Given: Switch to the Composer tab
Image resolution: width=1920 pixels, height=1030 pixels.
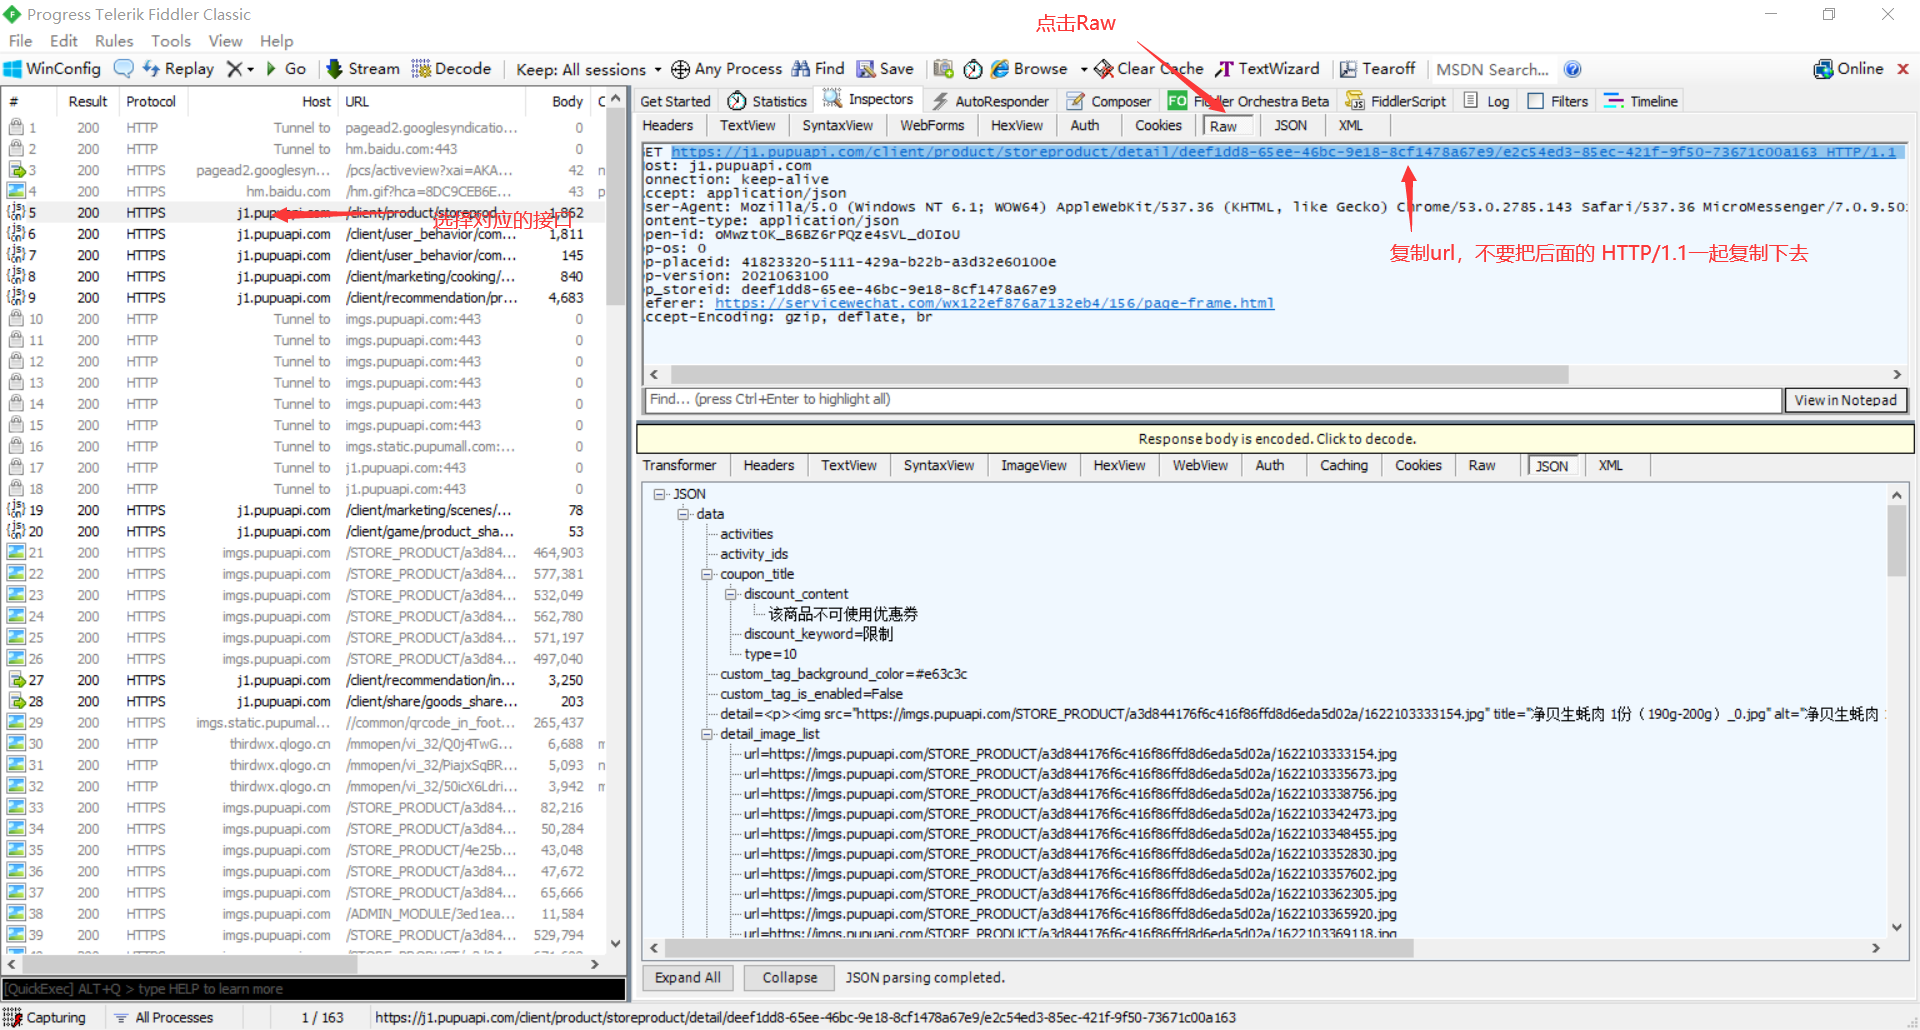Looking at the screenshot, I should [1109, 101].
